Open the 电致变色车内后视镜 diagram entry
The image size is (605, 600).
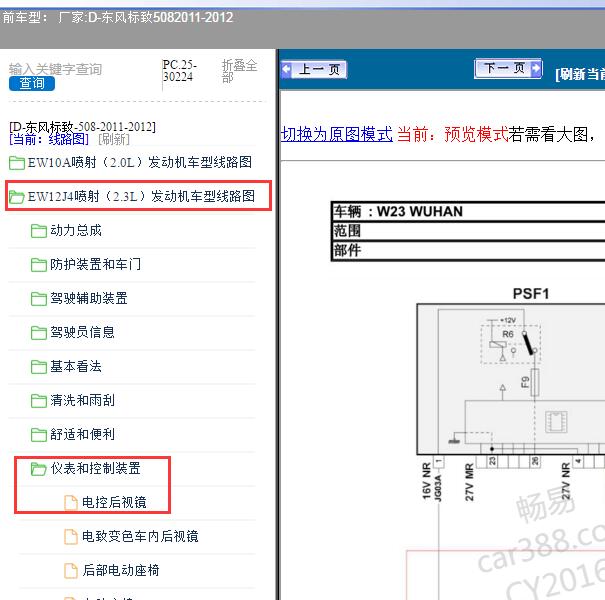point(140,536)
